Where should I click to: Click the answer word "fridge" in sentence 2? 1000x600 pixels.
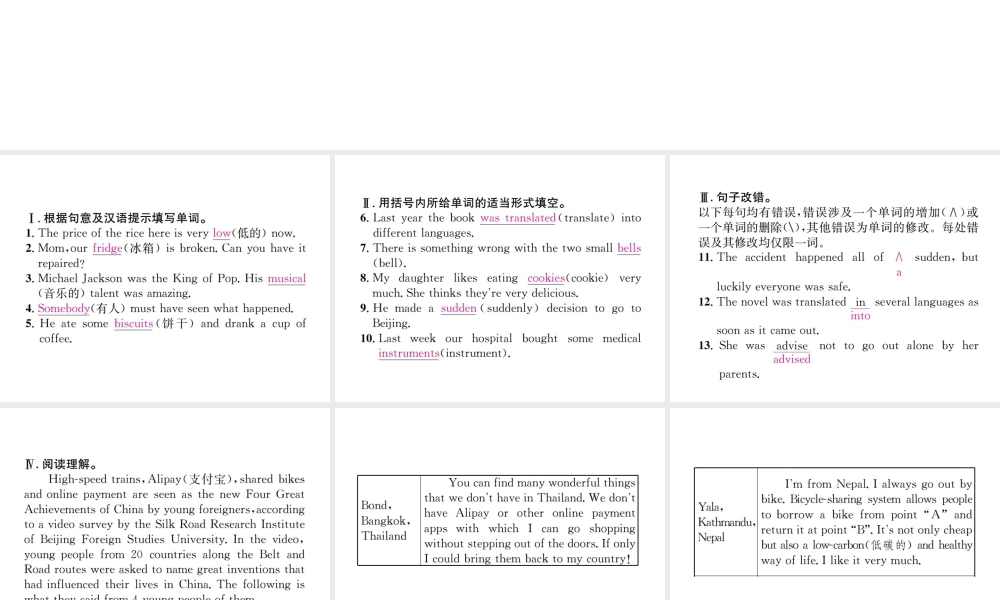(107, 249)
